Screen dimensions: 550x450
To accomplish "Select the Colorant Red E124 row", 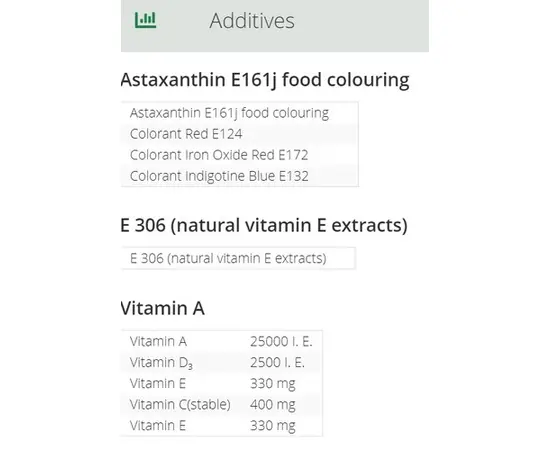I will point(240,134).
